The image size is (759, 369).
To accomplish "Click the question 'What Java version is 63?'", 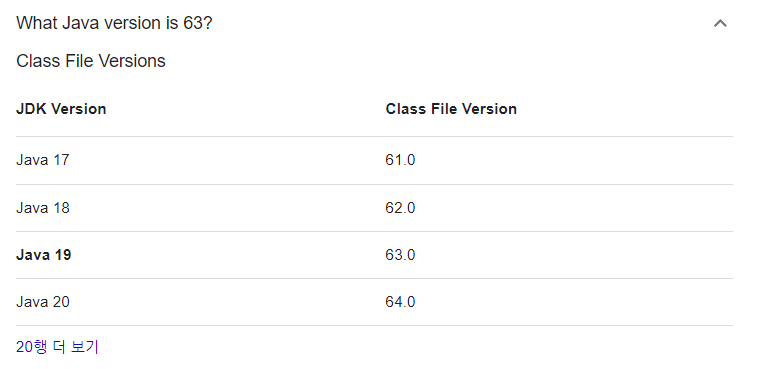I will 114,23.
